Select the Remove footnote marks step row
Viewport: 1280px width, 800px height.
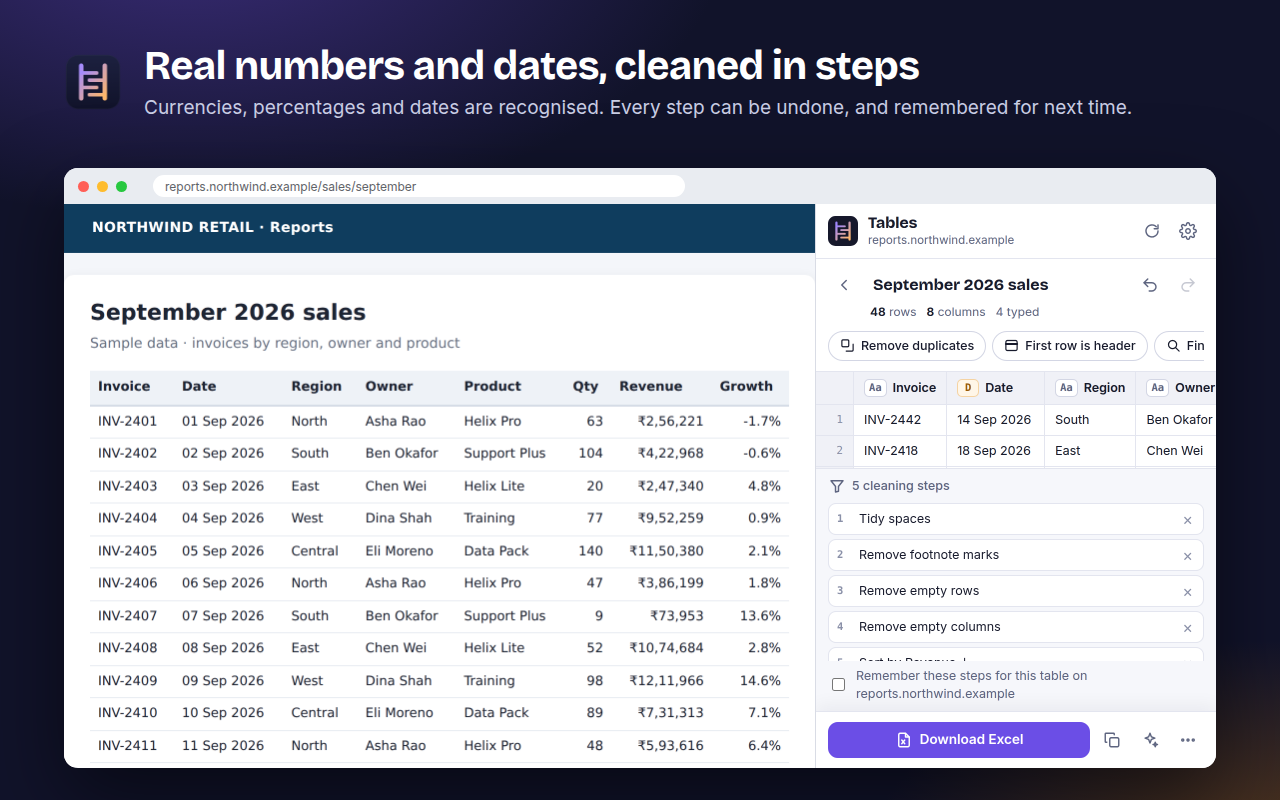tap(1016, 555)
